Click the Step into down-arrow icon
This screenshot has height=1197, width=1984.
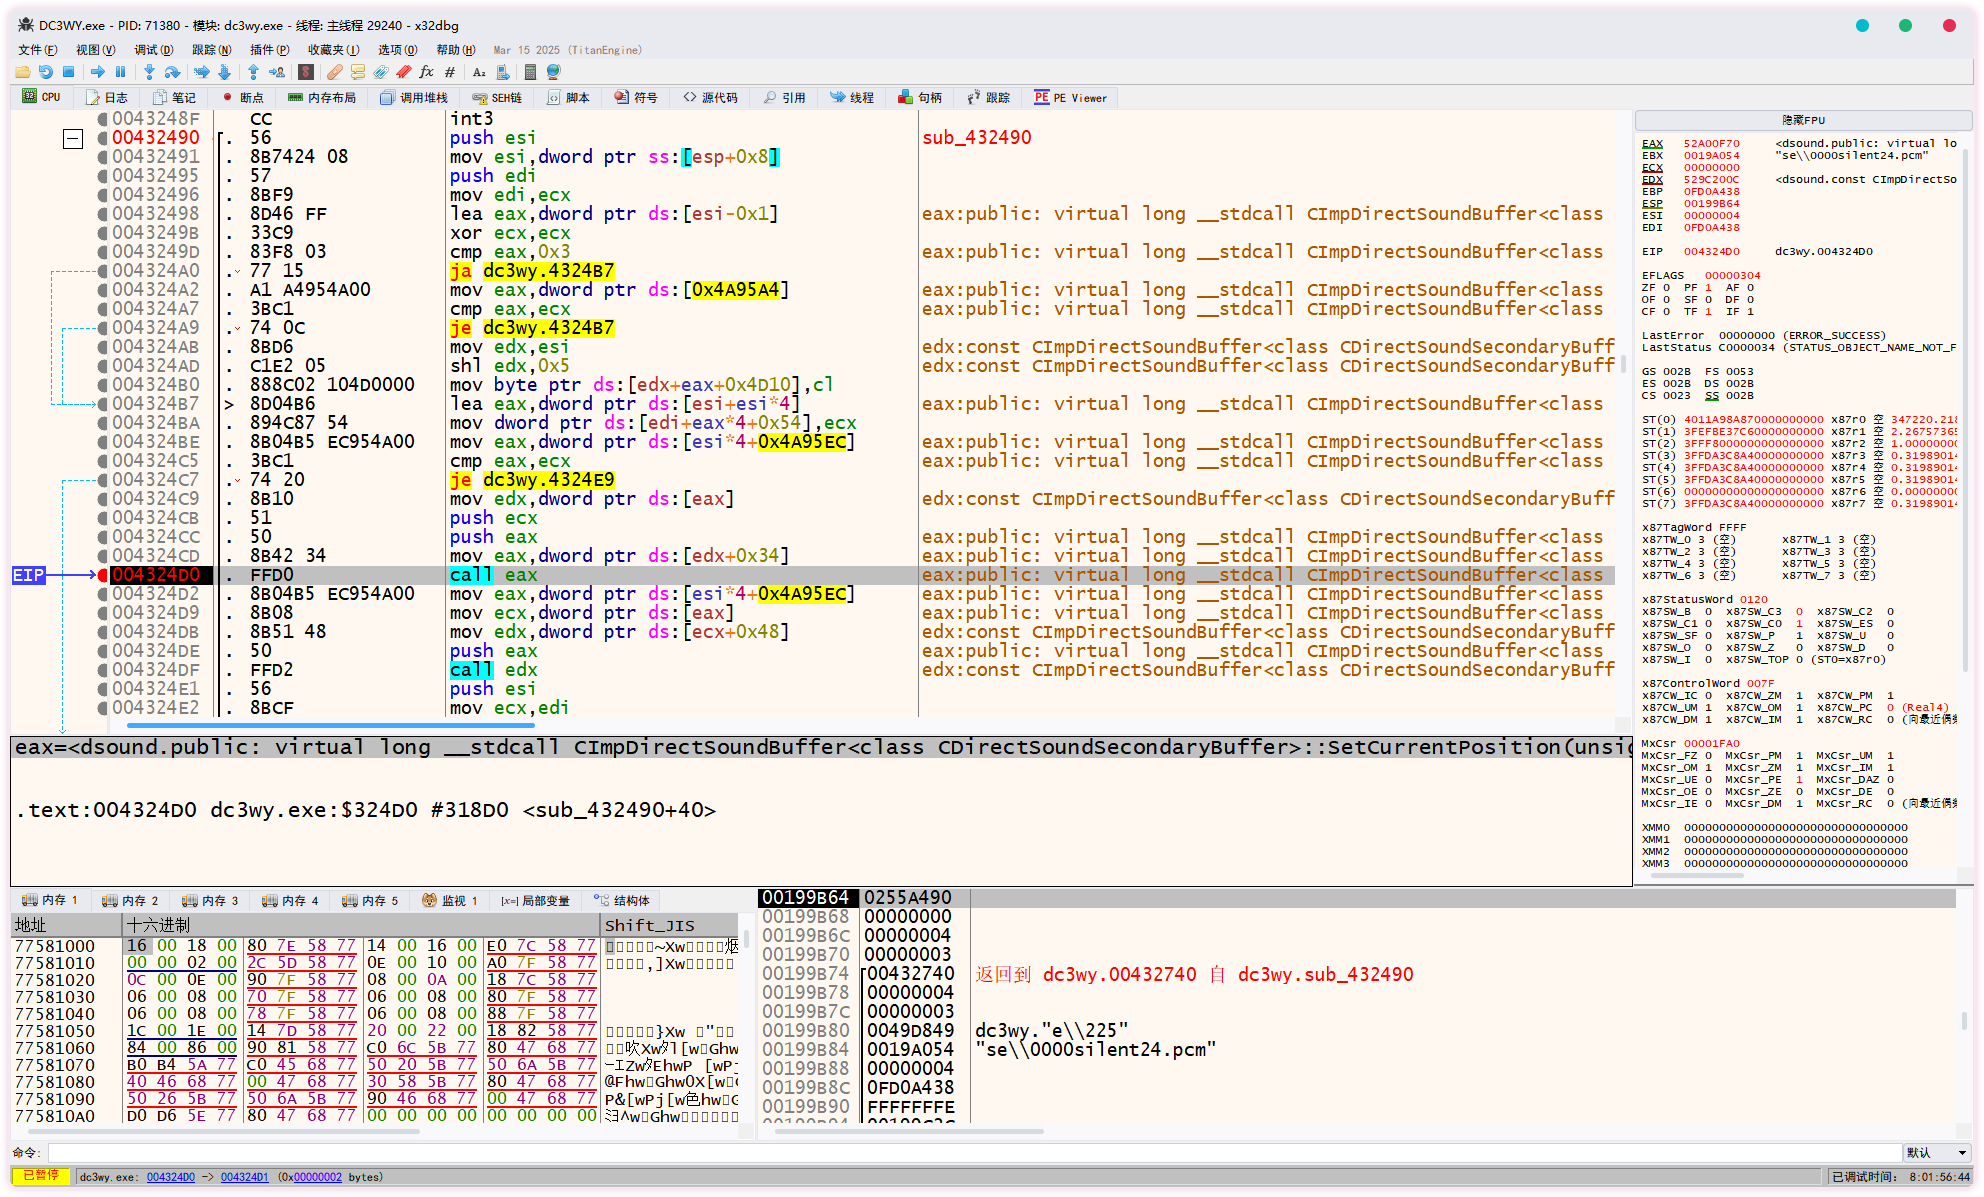pos(149,72)
